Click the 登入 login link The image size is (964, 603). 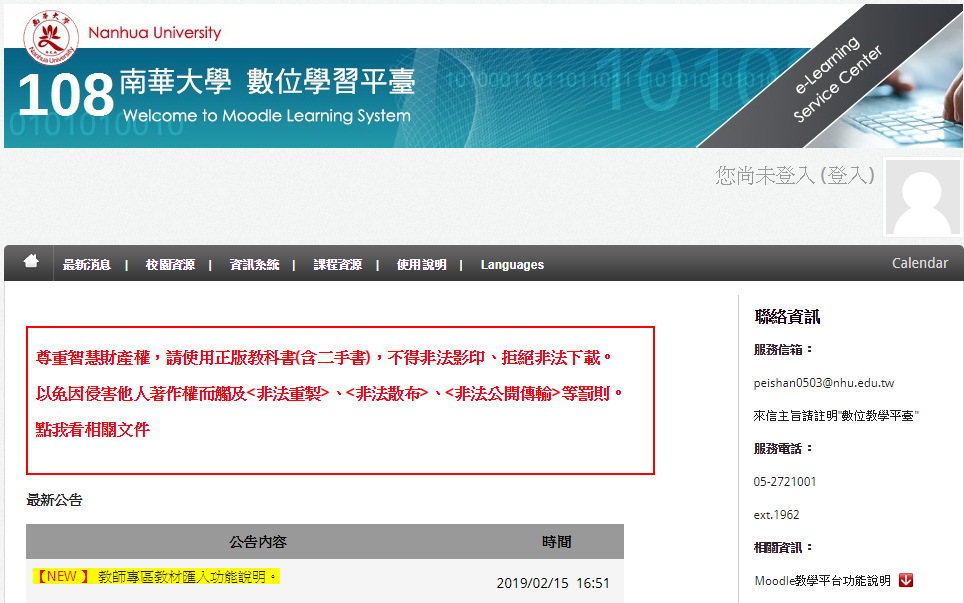point(847,176)
